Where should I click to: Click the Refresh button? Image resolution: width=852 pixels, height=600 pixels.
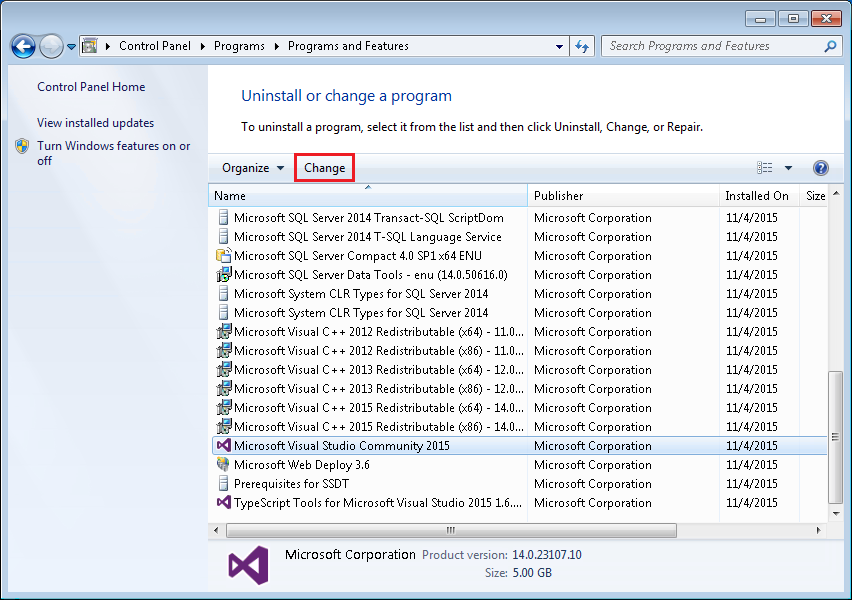[582, 47]
